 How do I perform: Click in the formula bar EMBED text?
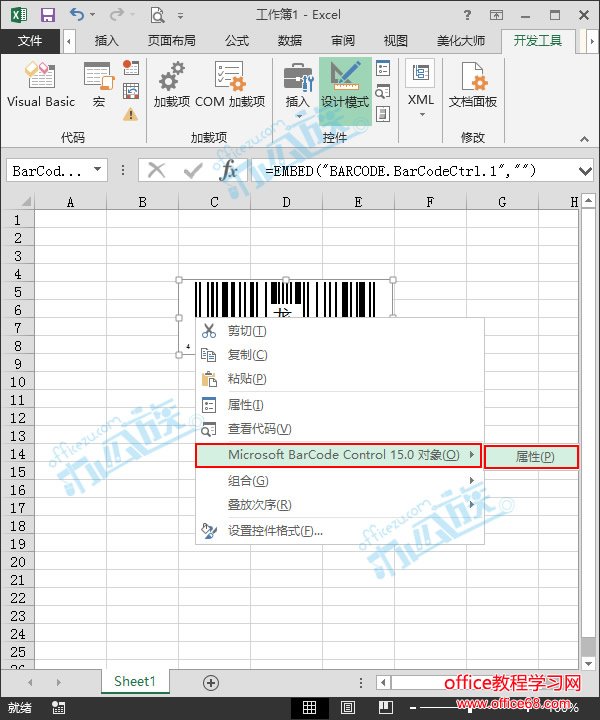(x=400, y=171)
